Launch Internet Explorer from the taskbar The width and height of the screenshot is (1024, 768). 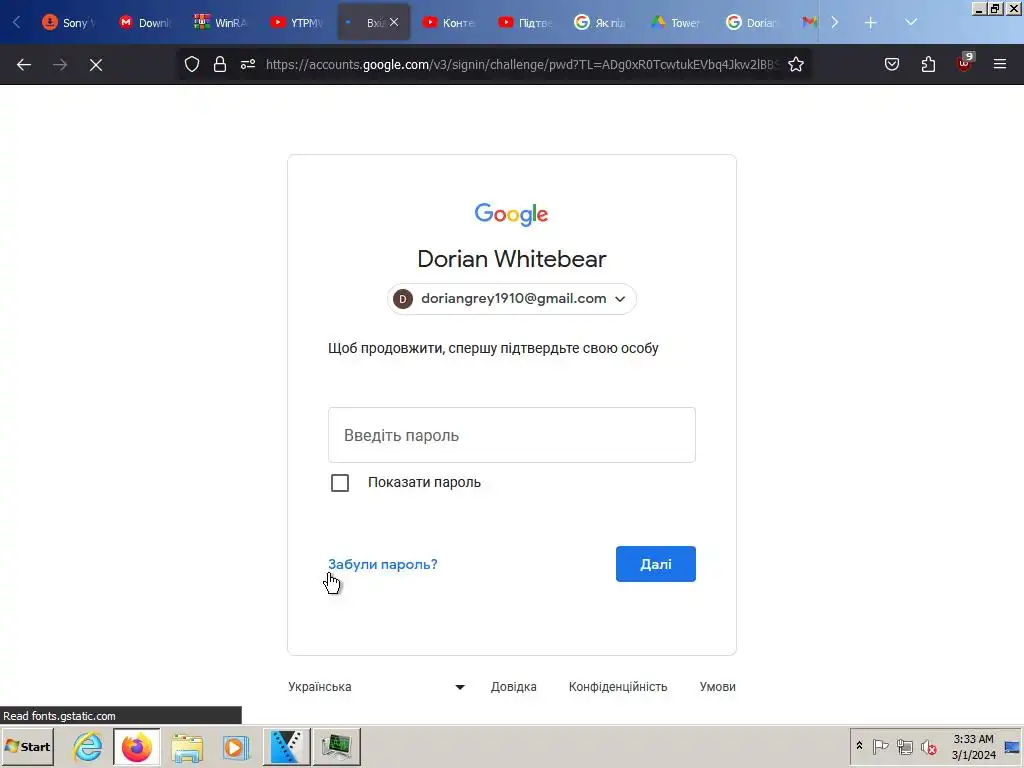pyautogui.click(x=88, y=746)
